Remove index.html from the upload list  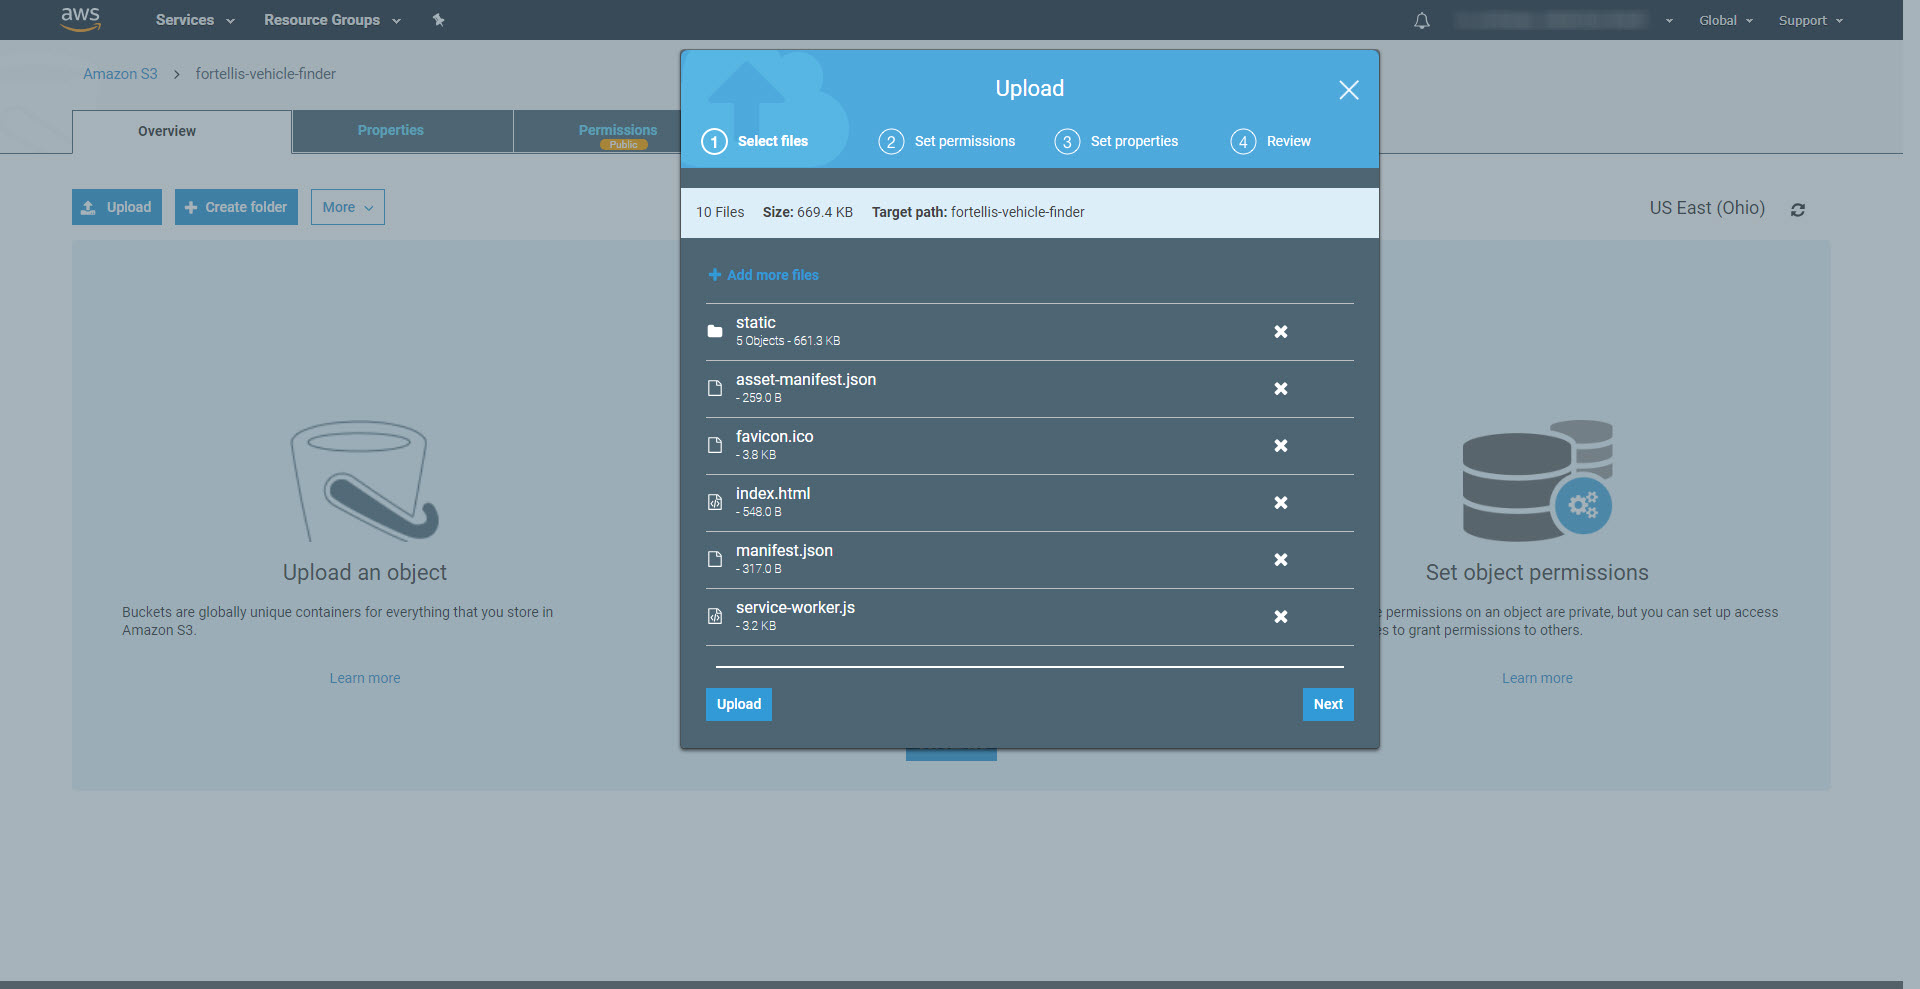[x=1280, y=503]
